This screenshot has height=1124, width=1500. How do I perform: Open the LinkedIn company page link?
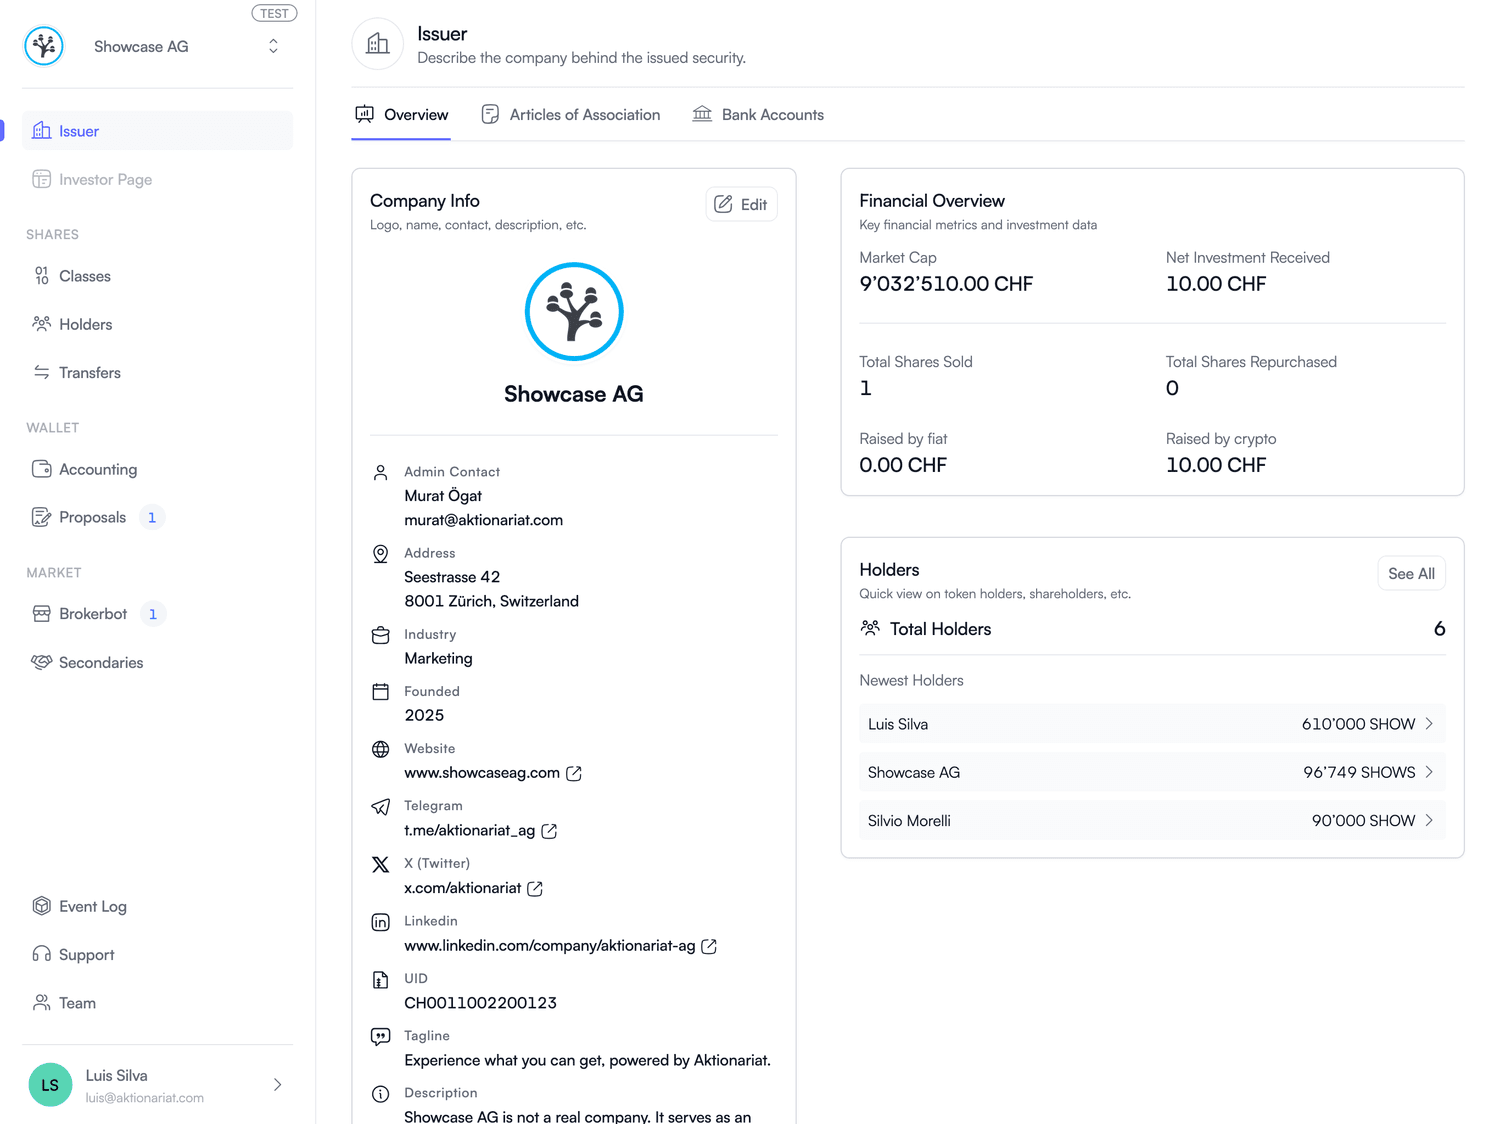point(550,945)
